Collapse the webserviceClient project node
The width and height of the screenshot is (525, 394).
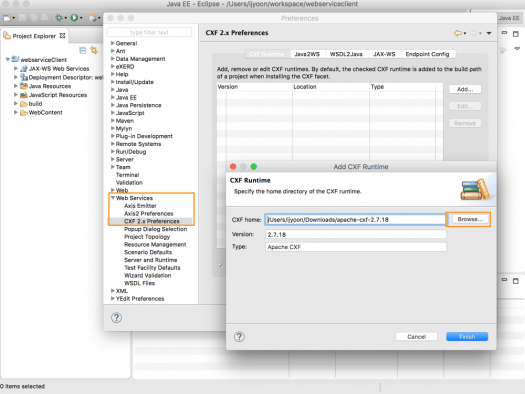[7, 59]
